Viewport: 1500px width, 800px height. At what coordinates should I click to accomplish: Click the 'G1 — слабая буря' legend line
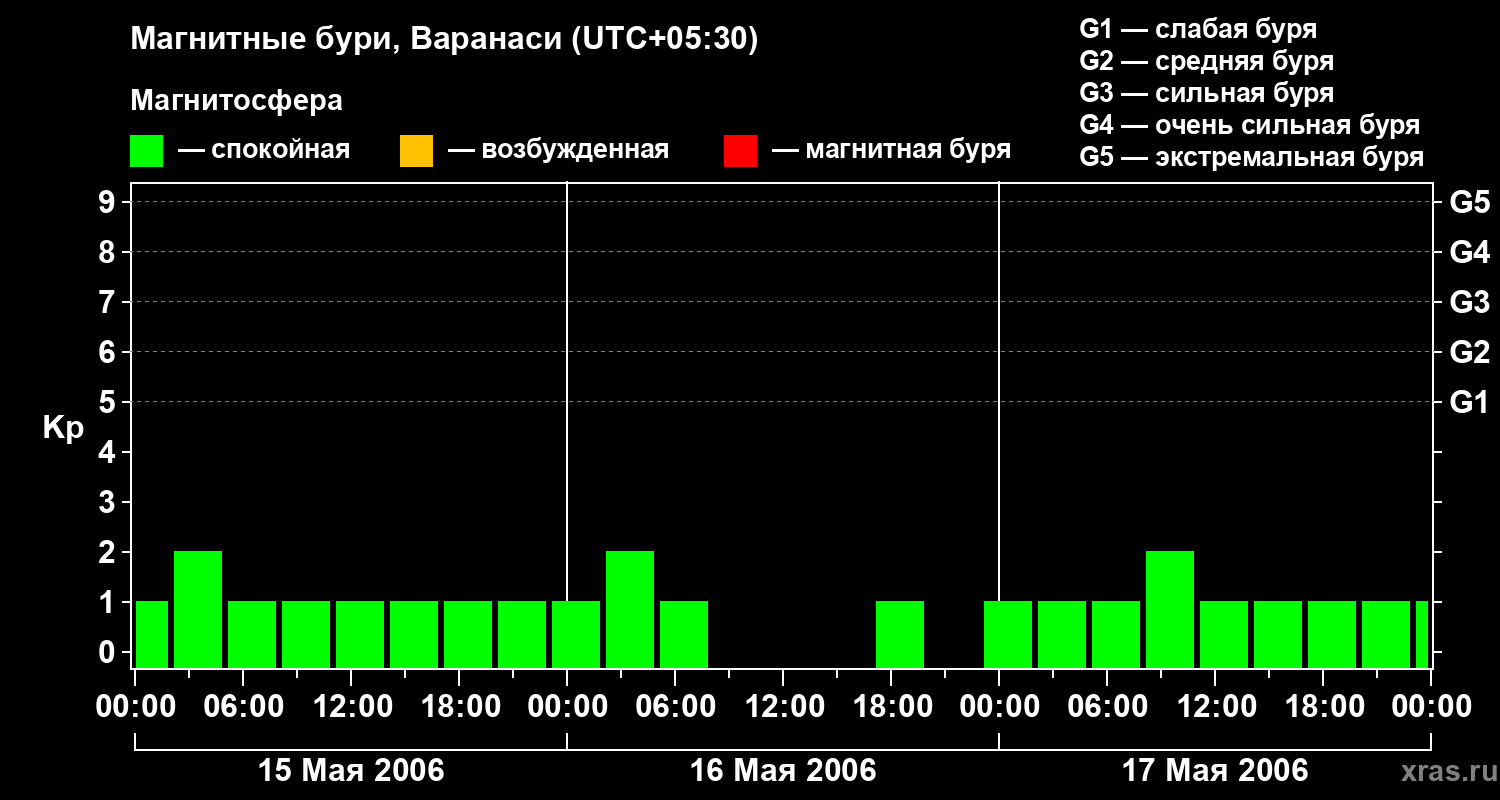coord(1198,29)
